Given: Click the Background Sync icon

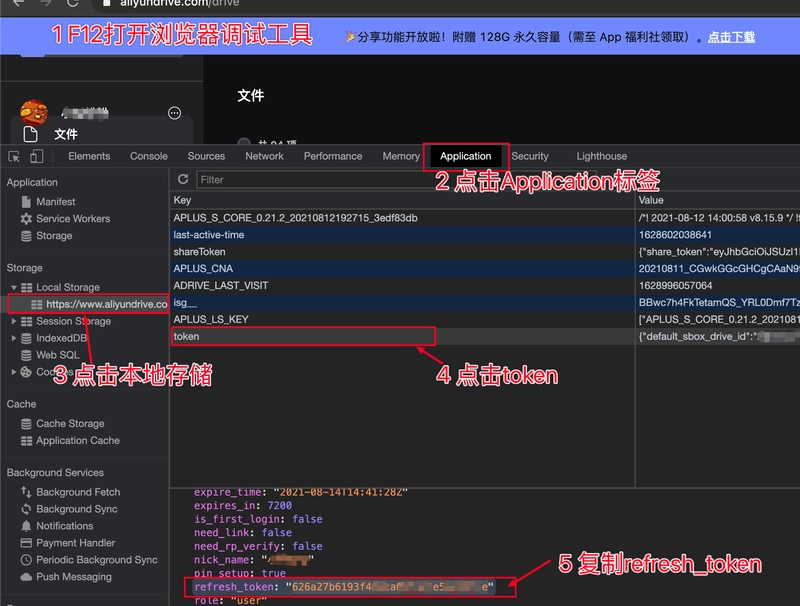Looking at the screenshot, I should 26,509.
